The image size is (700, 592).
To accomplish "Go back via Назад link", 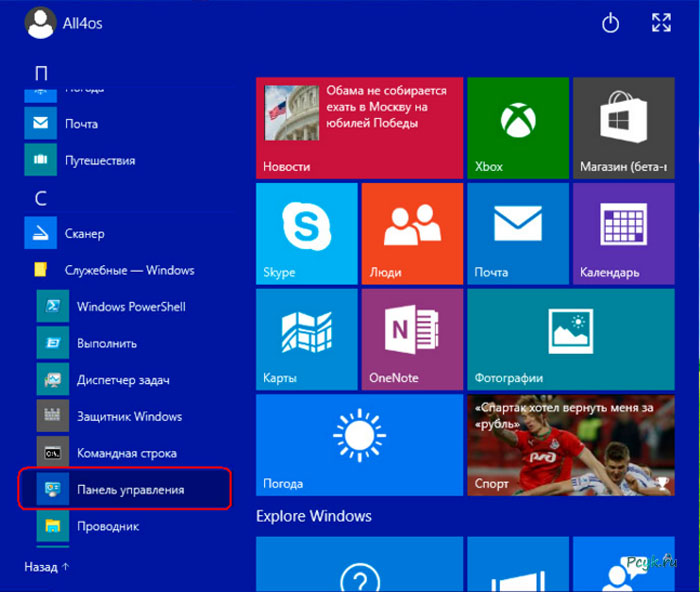I will [47, 567].
